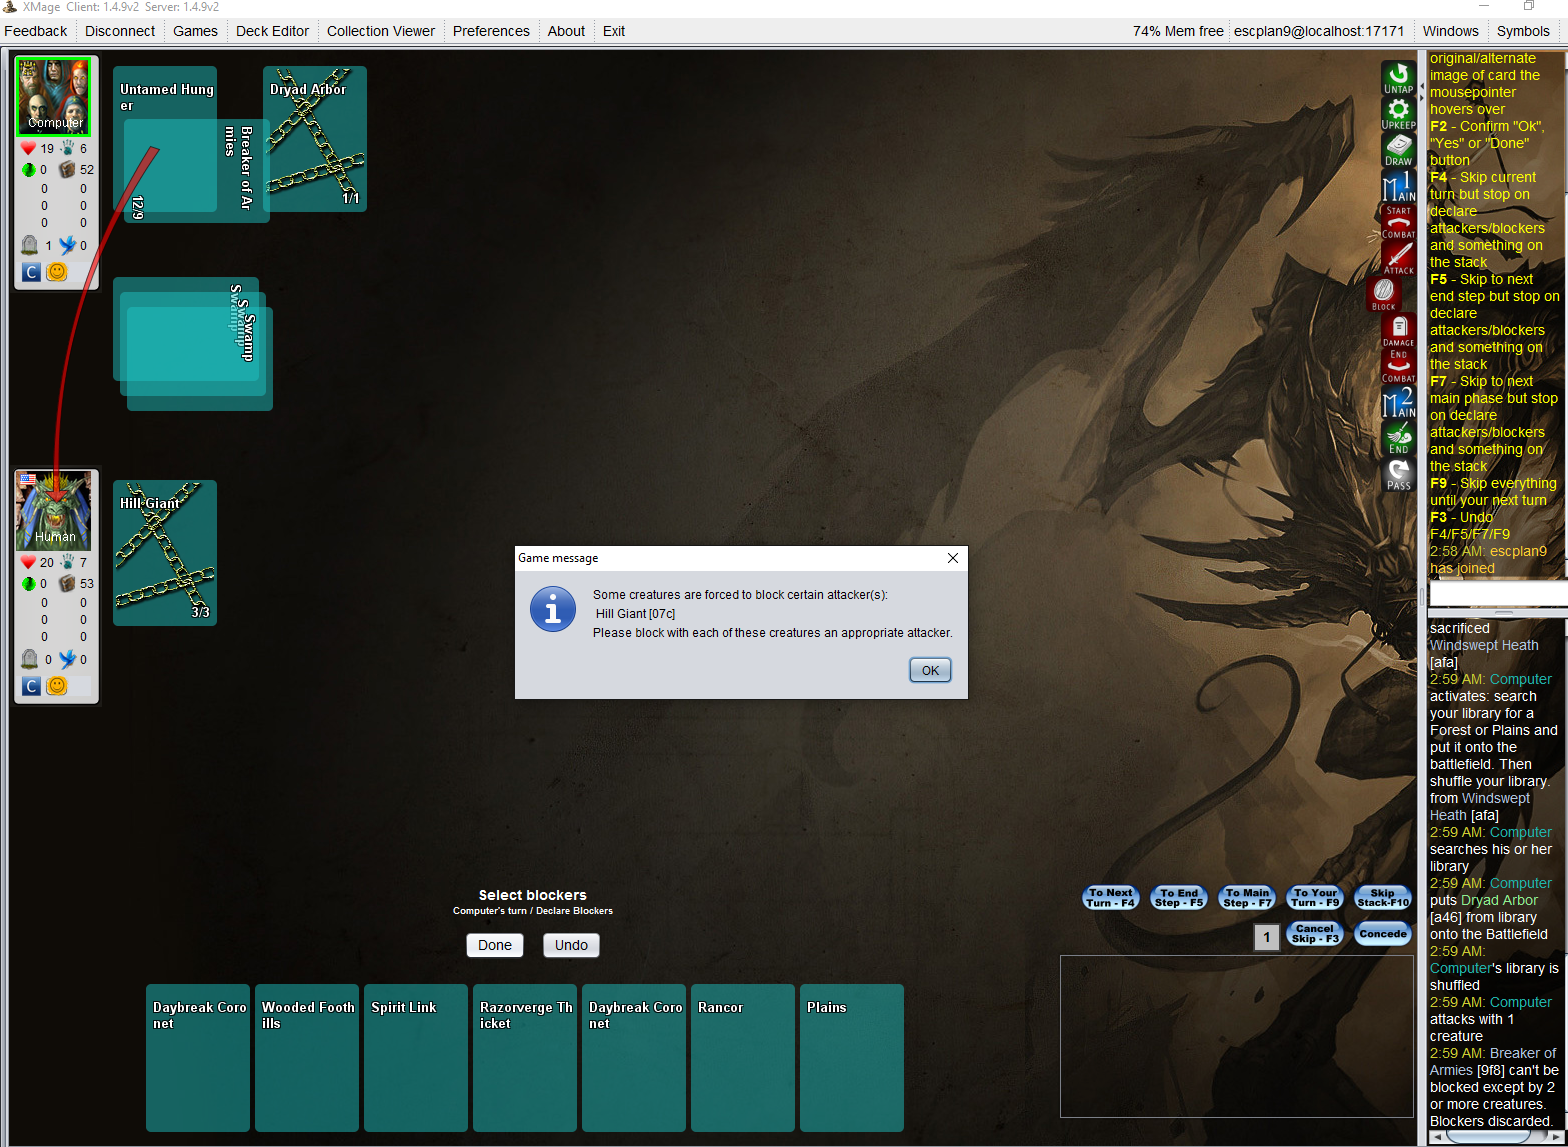Viewport: 1568px width, 1147px height.
Task: Click Computer's blue bird exile icon
Action: click(x=67, y=245)
